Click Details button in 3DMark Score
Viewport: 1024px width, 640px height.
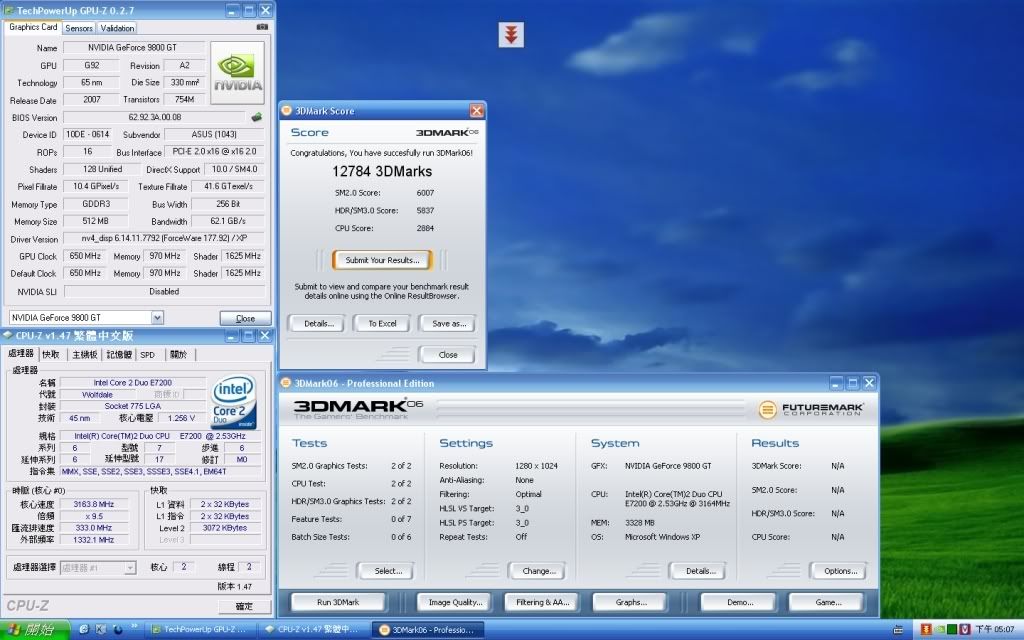tap(319, 323)
